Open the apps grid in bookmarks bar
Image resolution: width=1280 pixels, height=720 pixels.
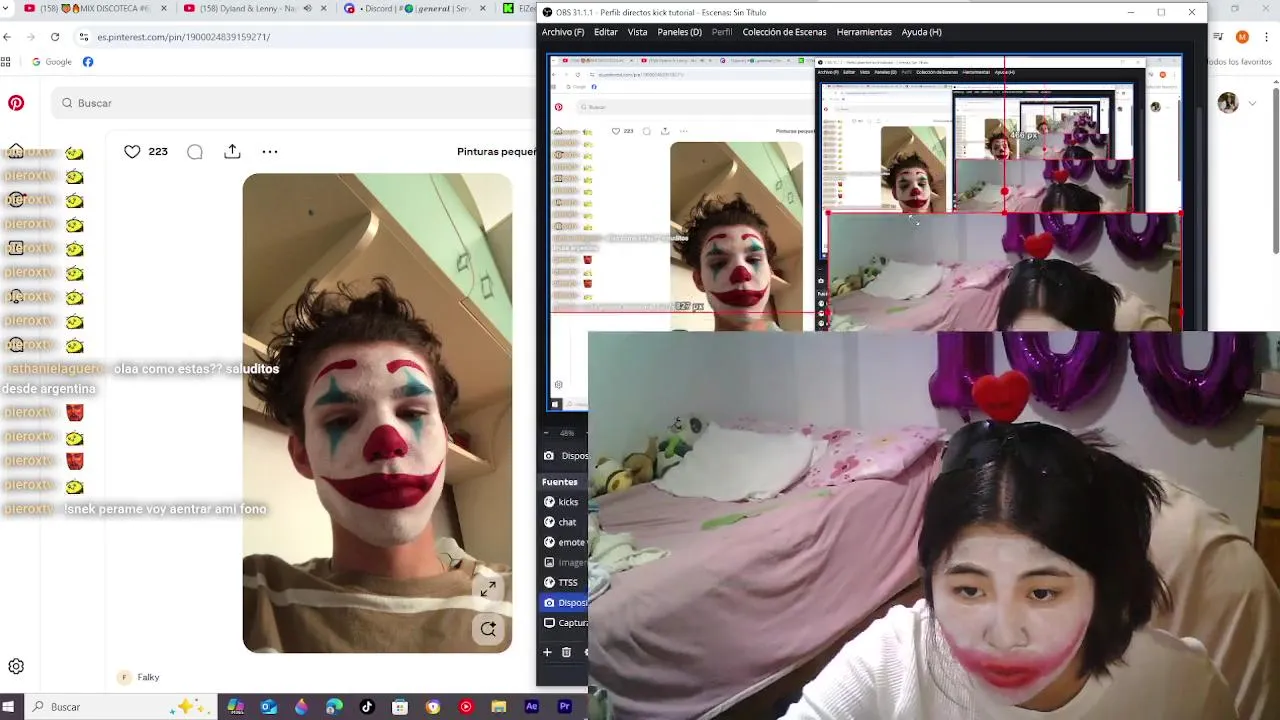6,62
